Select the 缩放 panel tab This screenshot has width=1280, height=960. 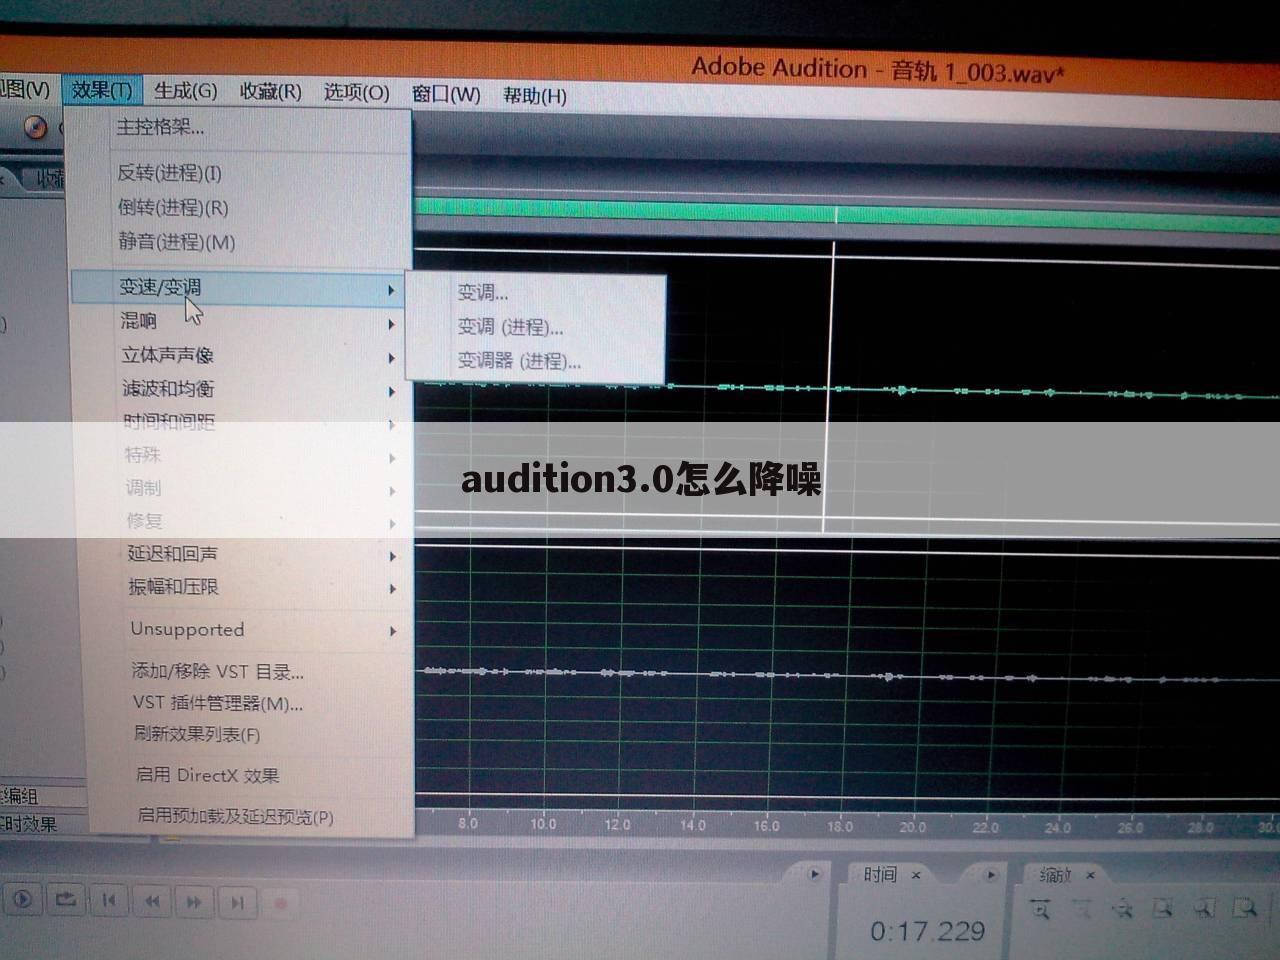click(x=1055, y=875)
